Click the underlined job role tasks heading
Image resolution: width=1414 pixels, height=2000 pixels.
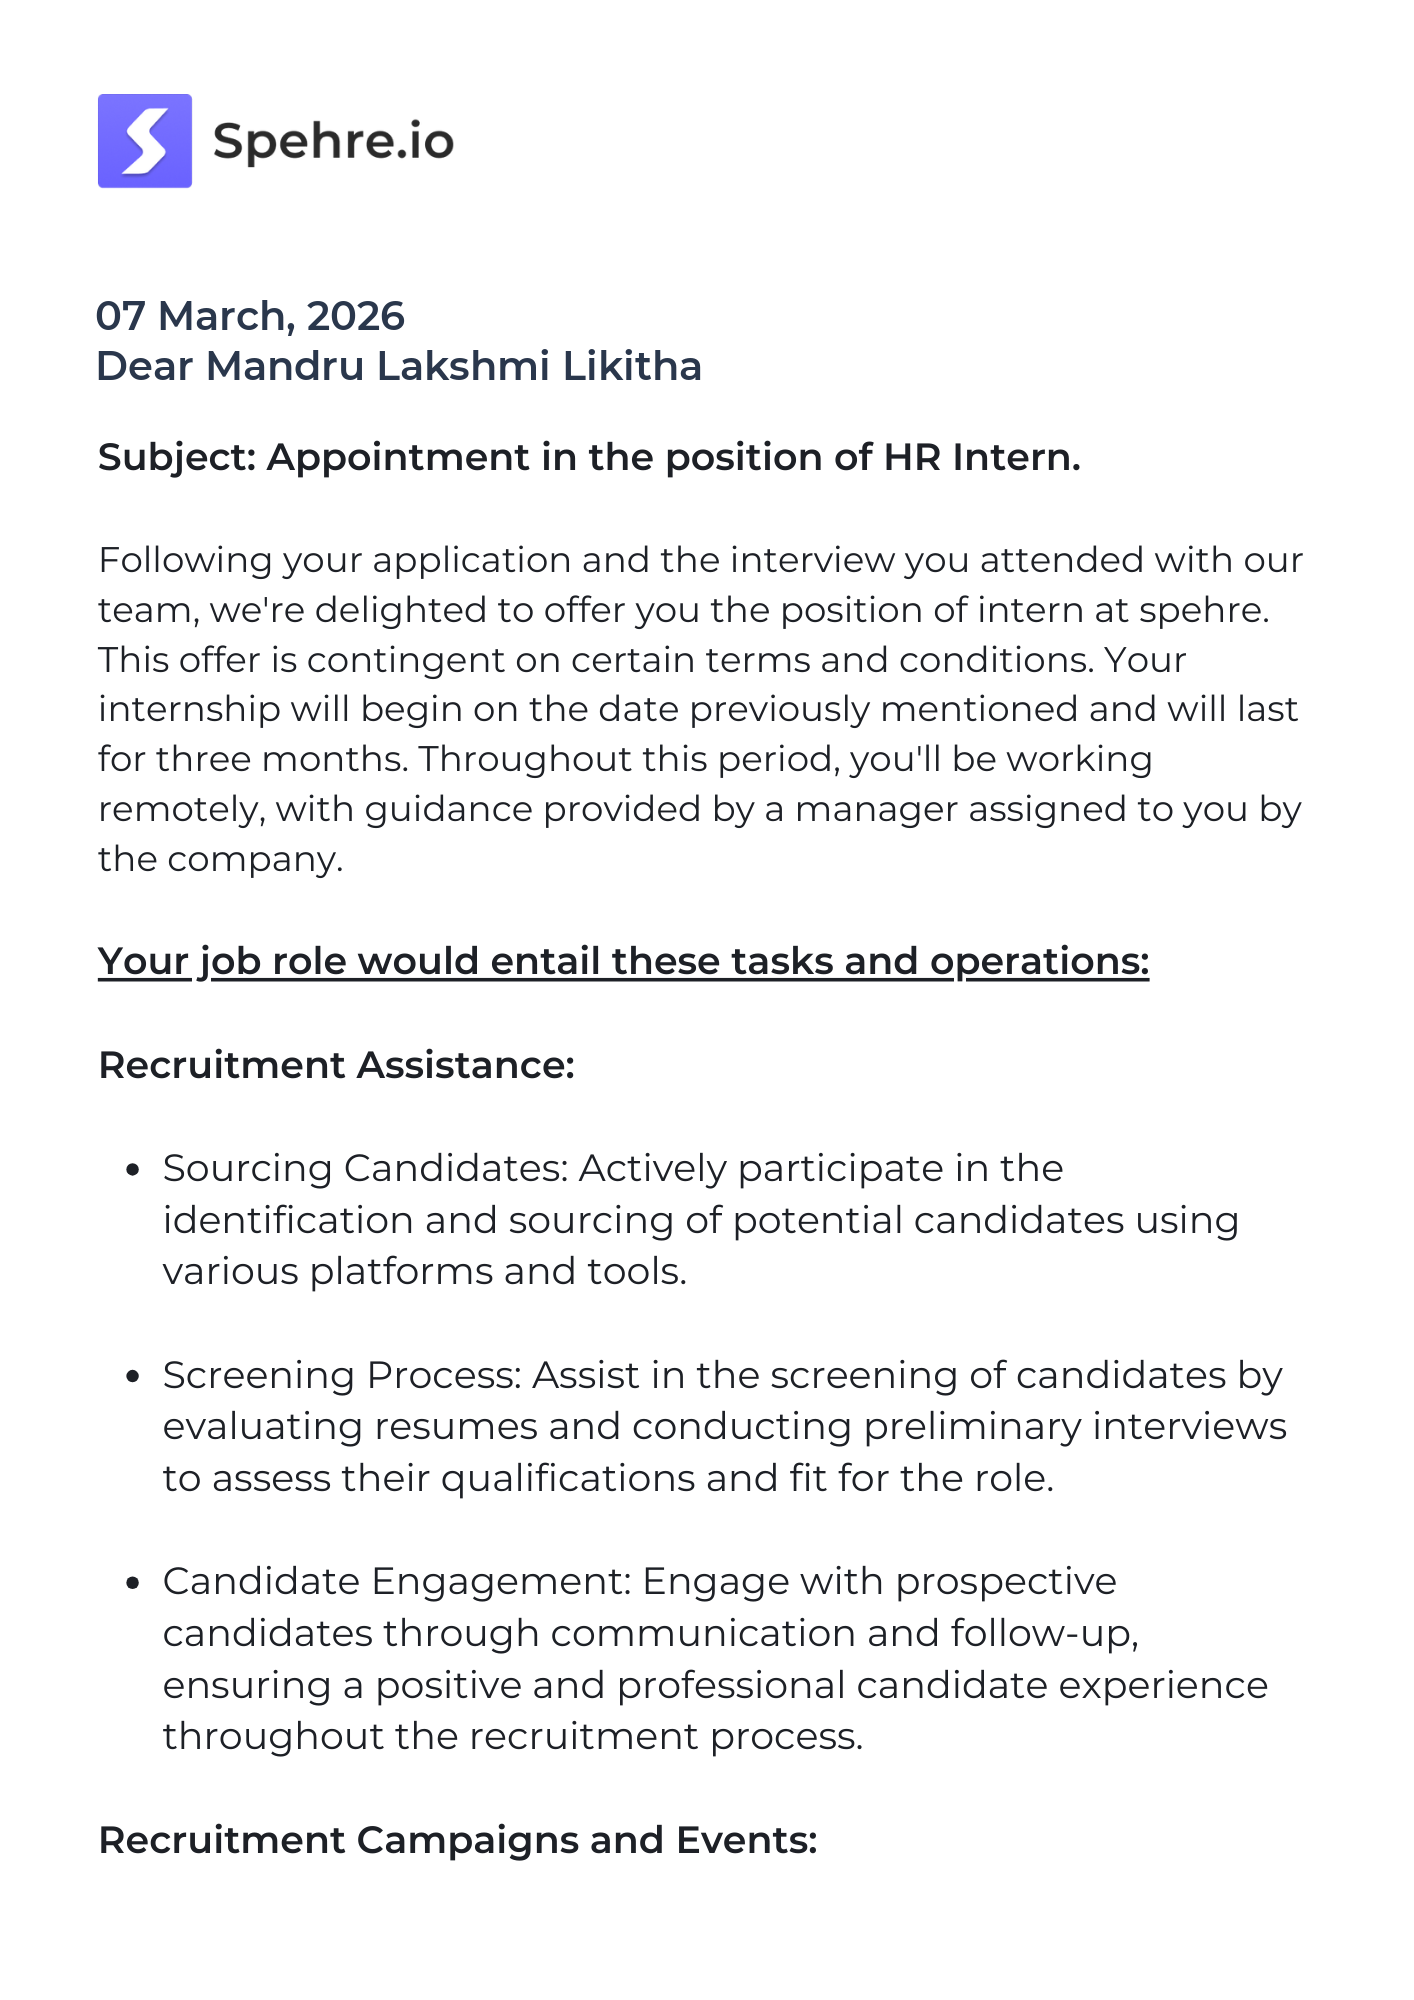tap(623, 961)
